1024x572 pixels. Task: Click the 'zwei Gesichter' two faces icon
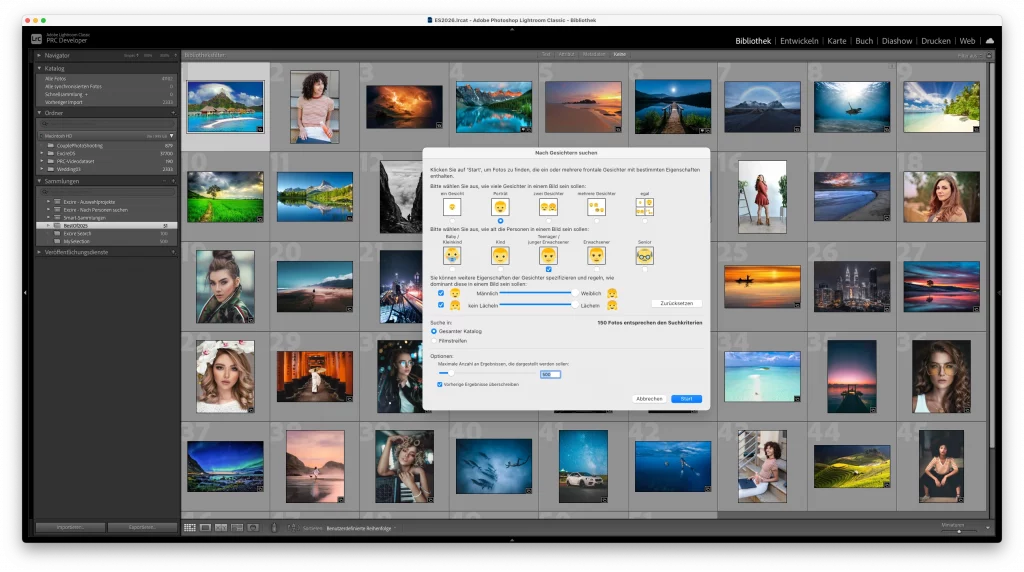click(548, 206)
